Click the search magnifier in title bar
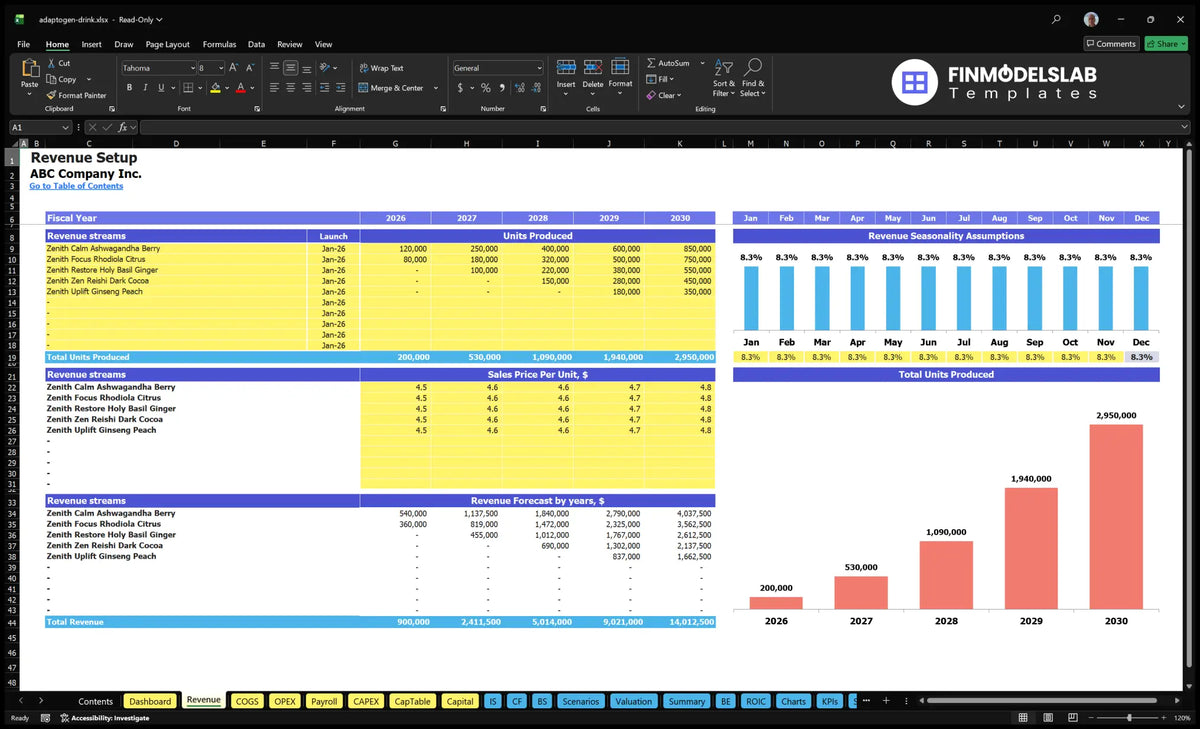This screenshot has width=1200, height=729. point(1057,19)
